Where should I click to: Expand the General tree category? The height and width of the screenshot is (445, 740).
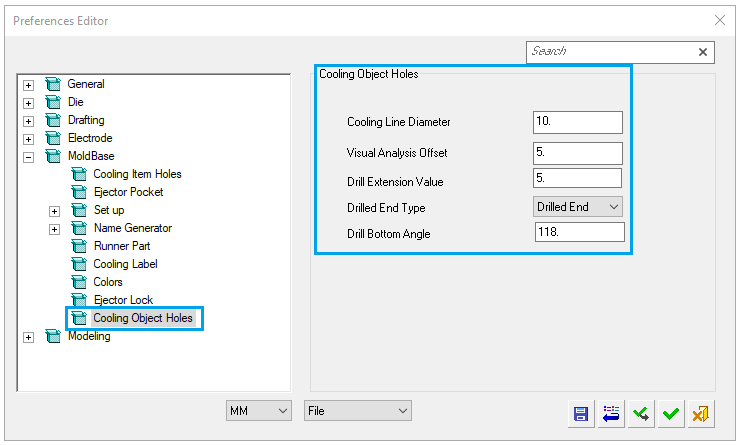pyautogui.click(x=28, y=85)
